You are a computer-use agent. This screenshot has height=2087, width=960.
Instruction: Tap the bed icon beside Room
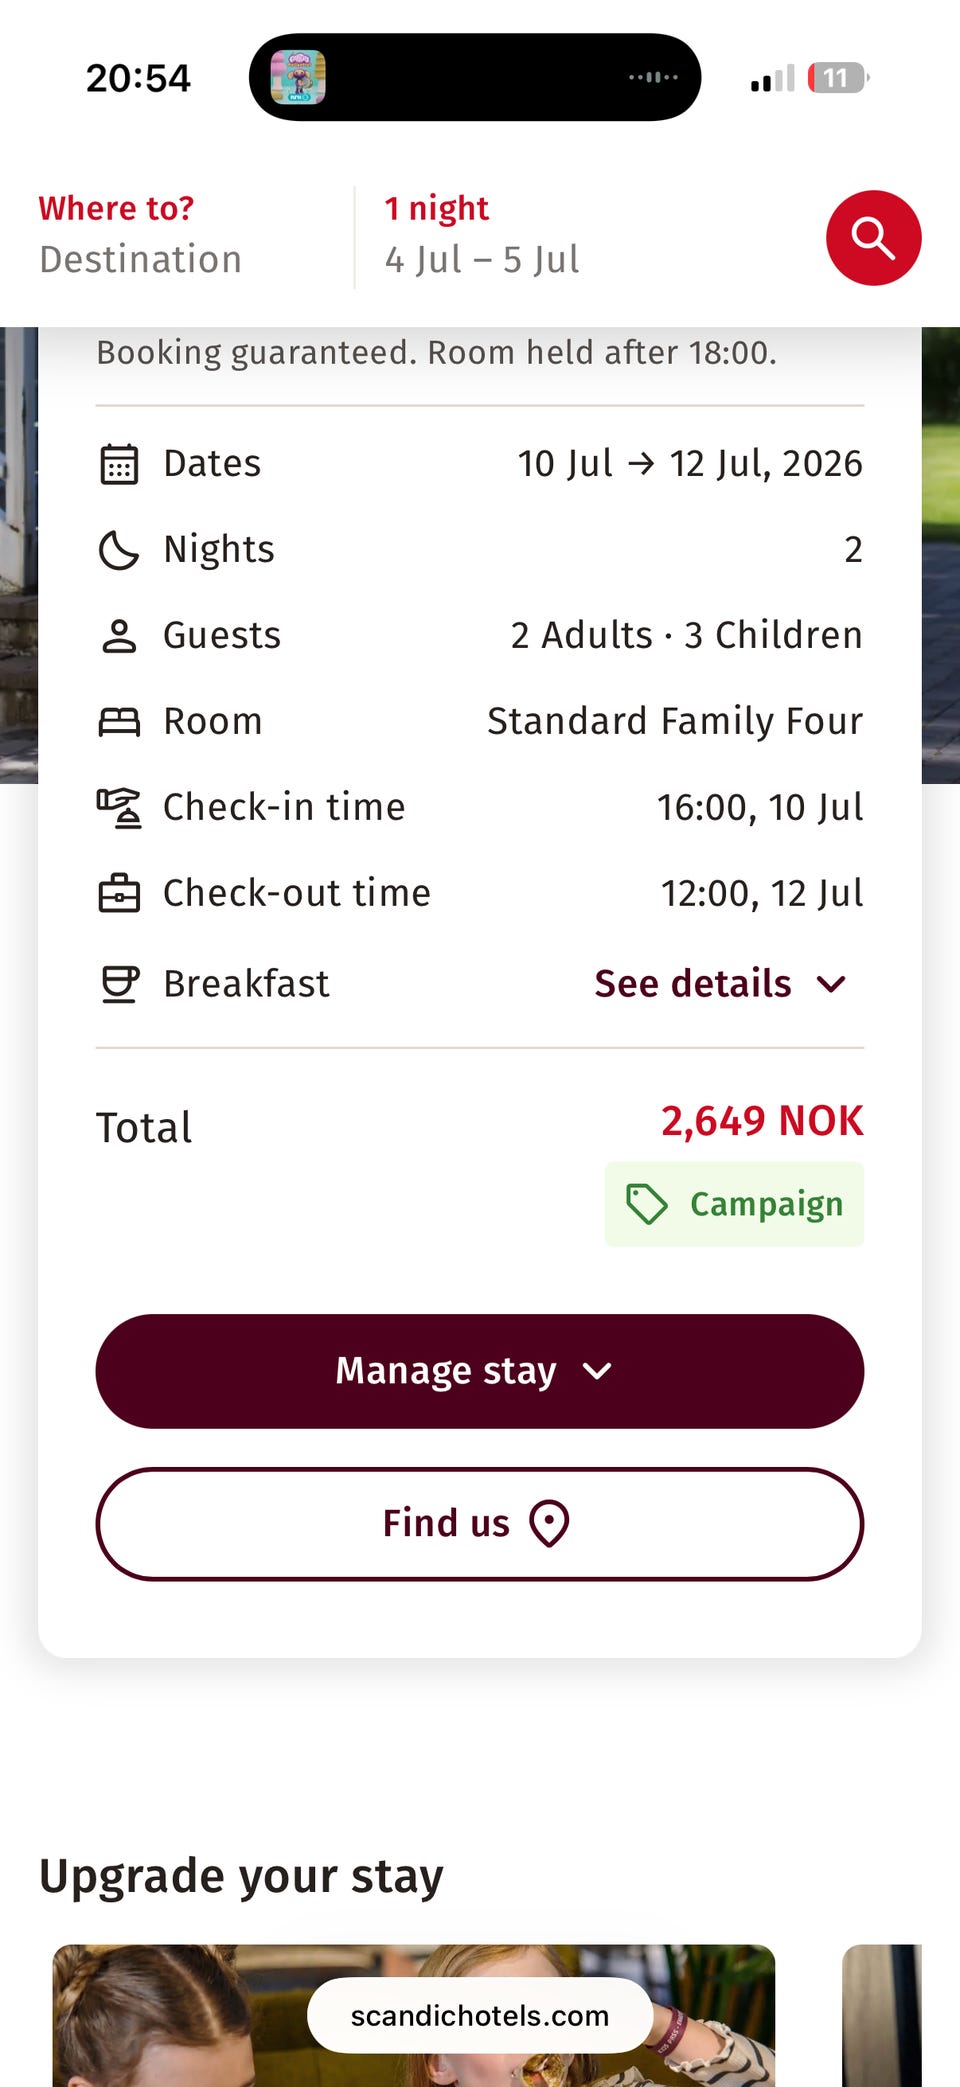[119, 722]
